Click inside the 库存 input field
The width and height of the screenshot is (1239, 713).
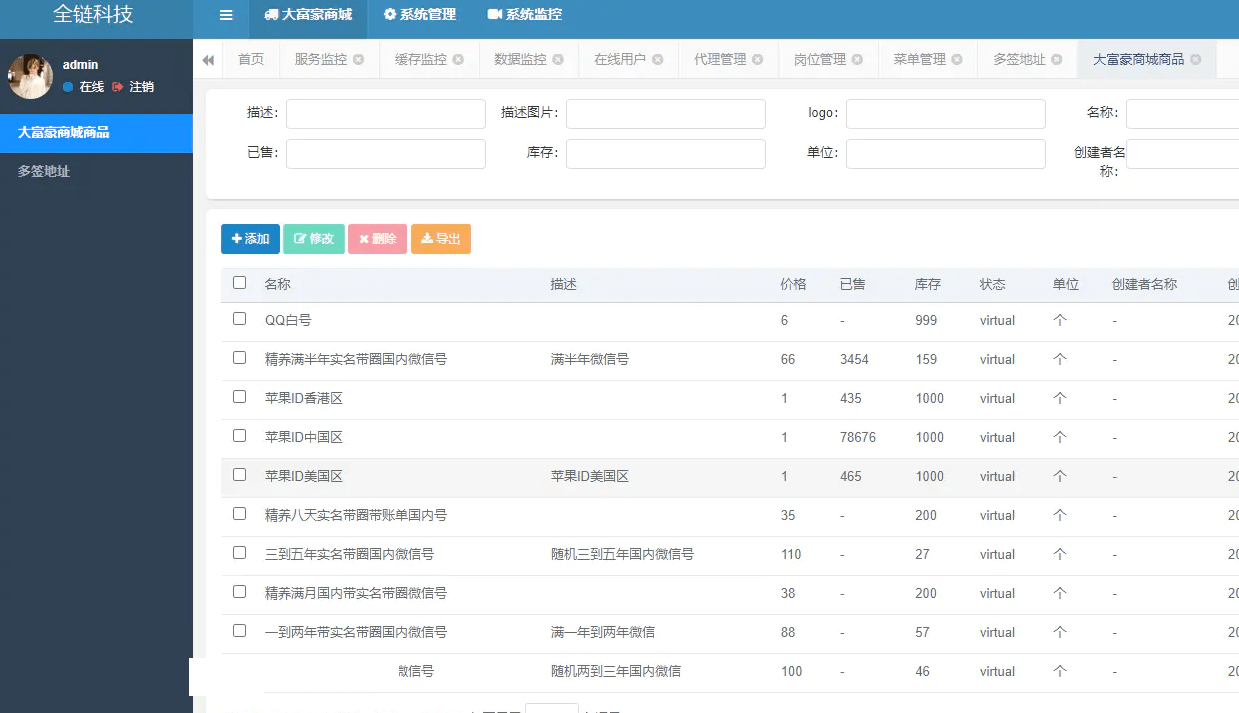coord(665,153)
